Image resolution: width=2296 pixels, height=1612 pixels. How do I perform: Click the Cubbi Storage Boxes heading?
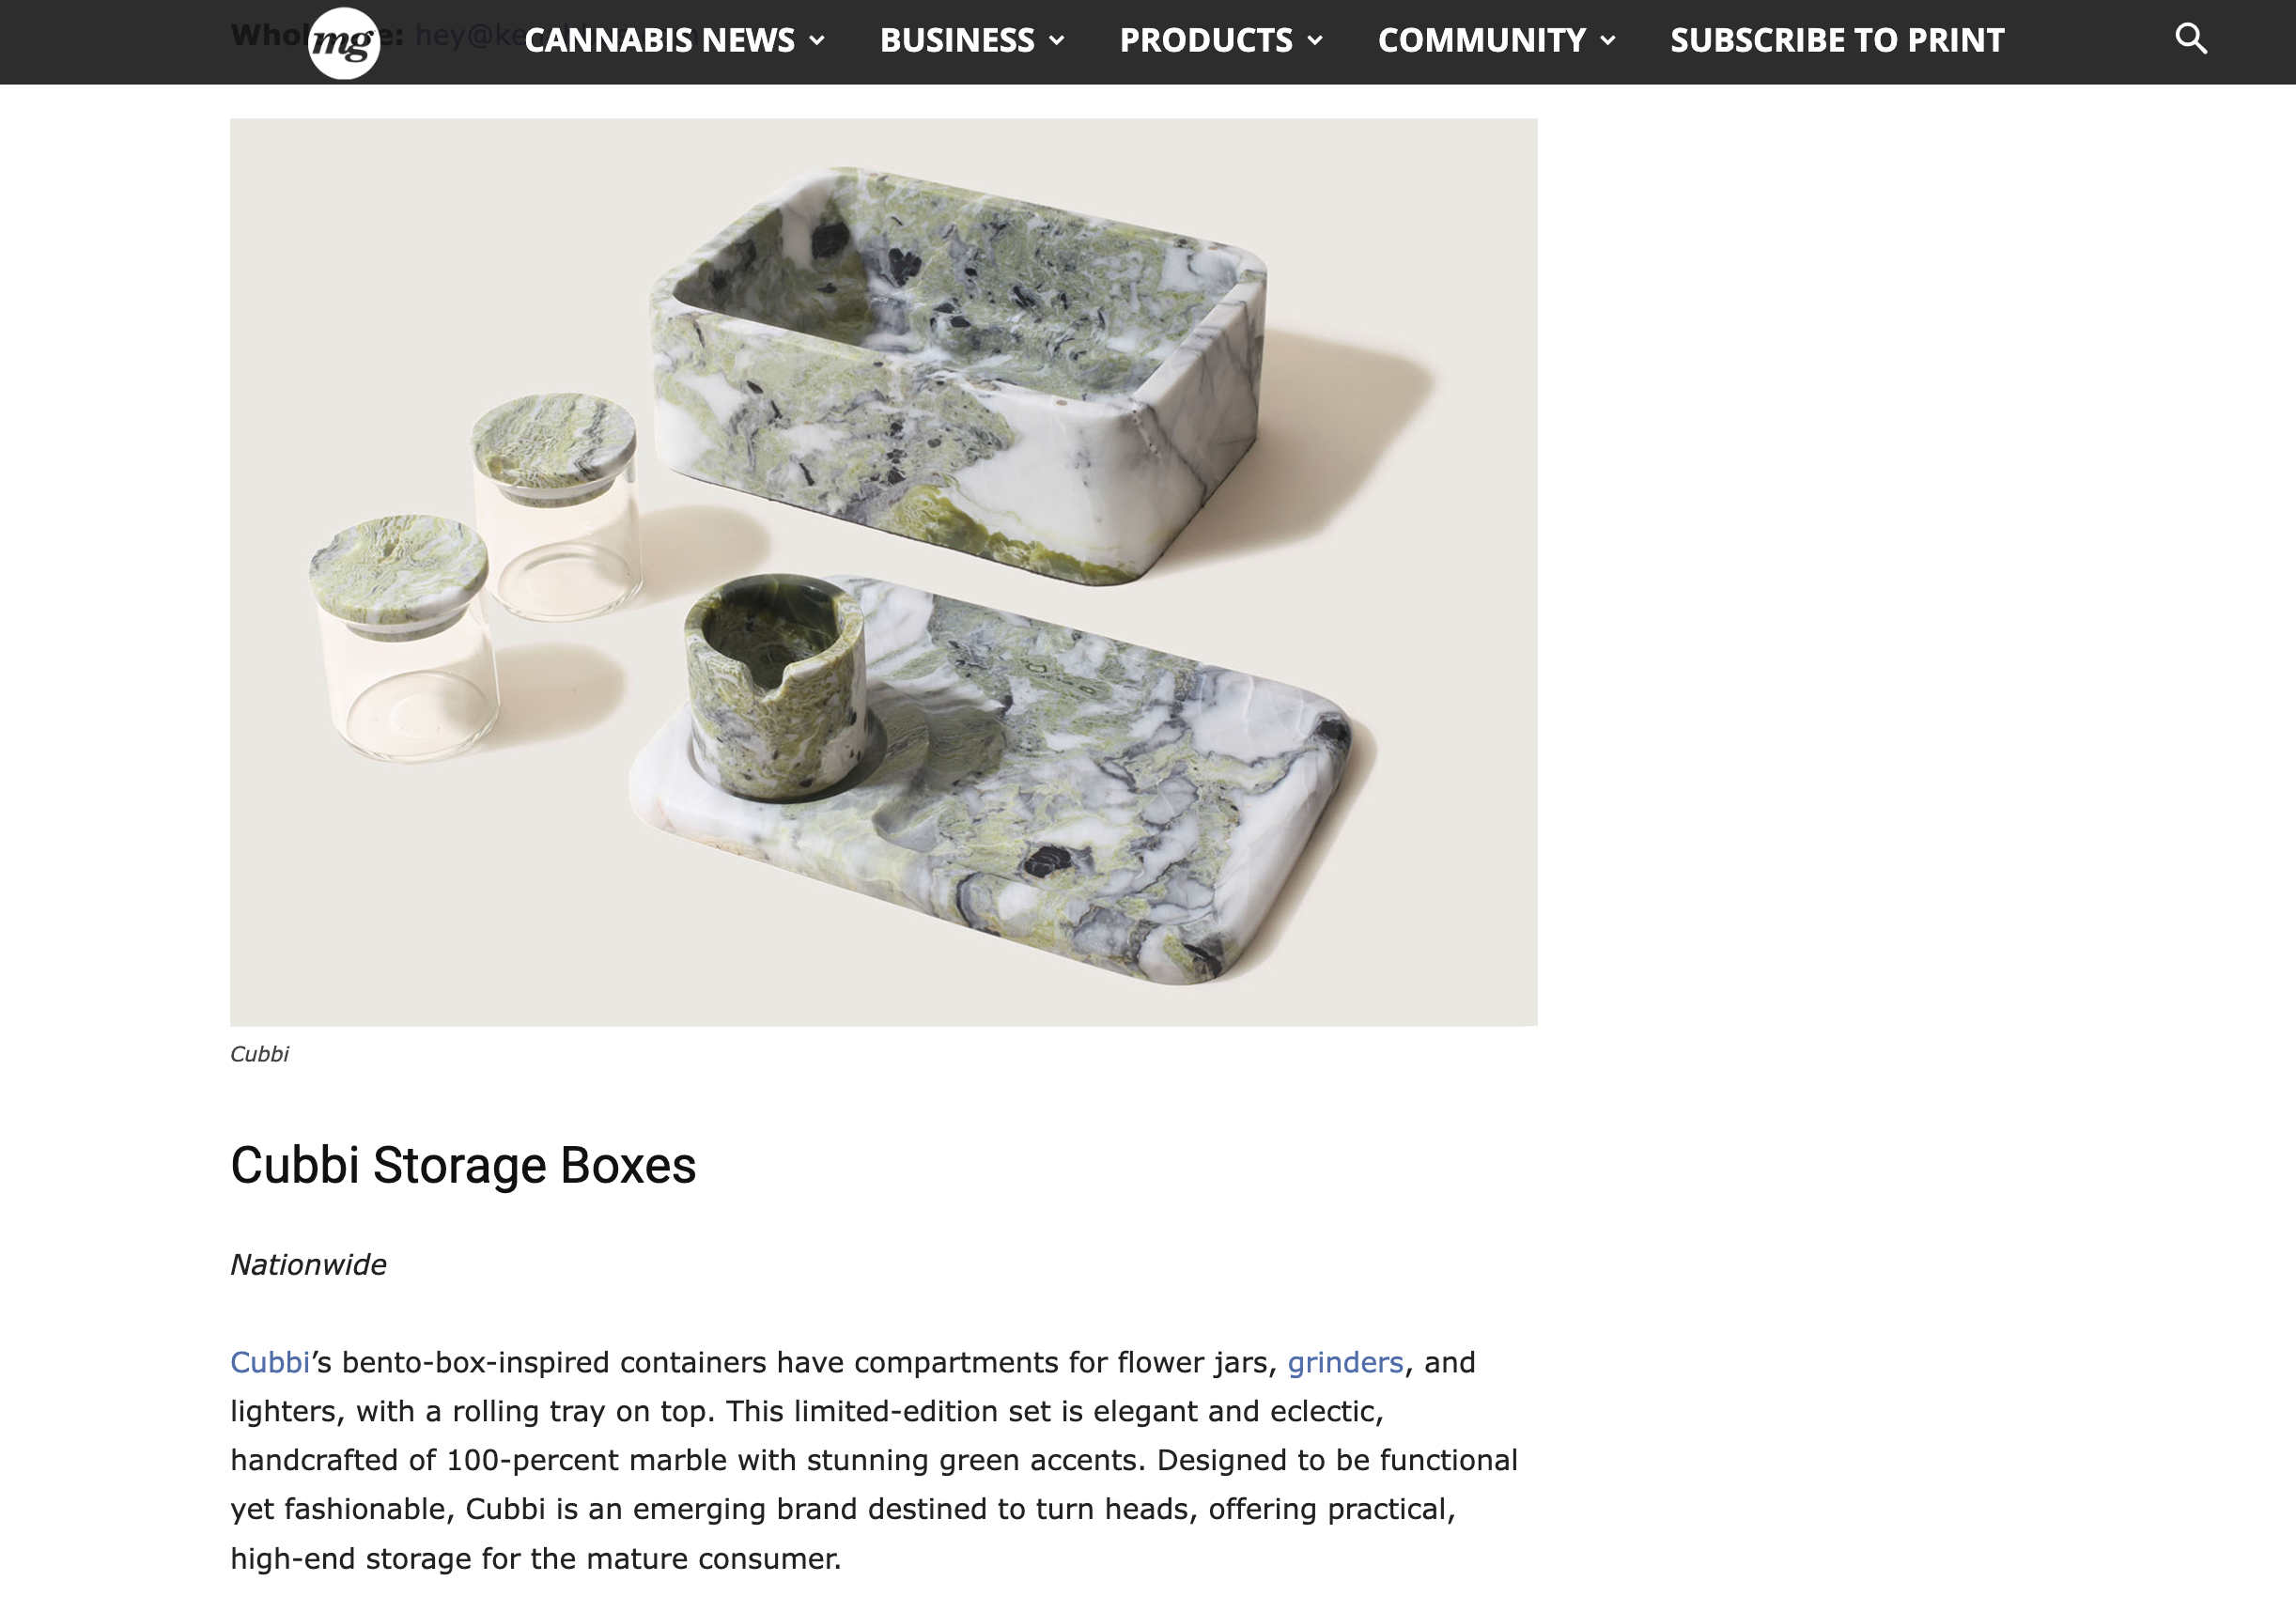pos(463,1165)
